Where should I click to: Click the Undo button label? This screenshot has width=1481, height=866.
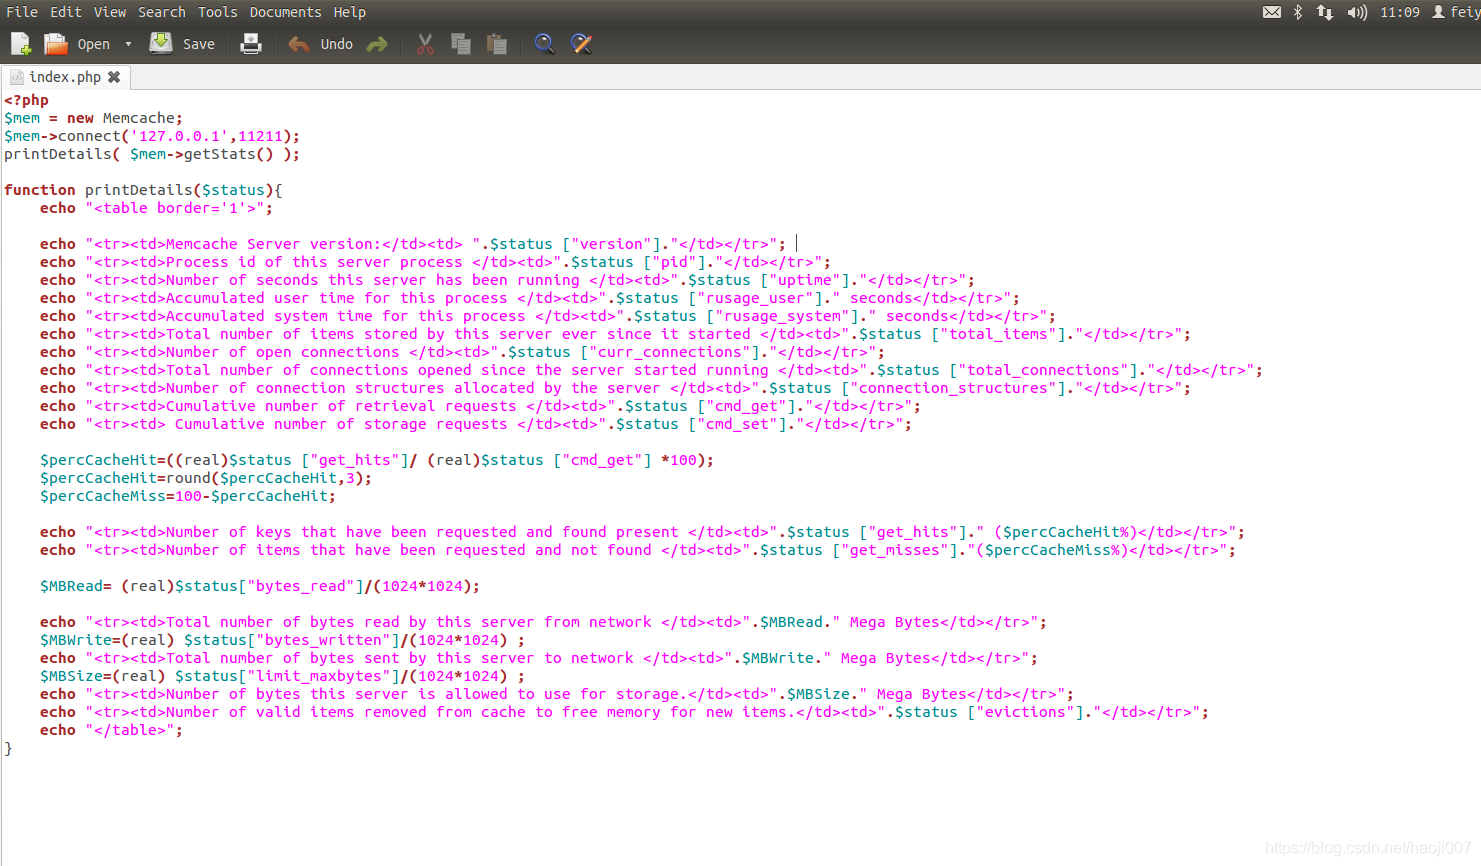tap(337, 44)
